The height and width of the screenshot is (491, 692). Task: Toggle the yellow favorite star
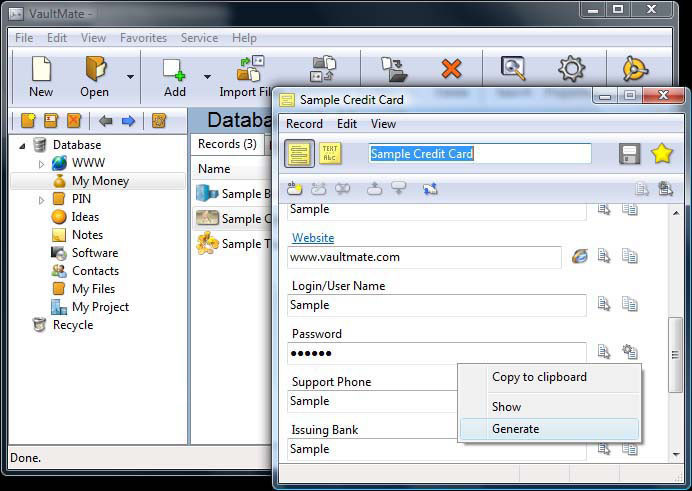pos(661,154)
